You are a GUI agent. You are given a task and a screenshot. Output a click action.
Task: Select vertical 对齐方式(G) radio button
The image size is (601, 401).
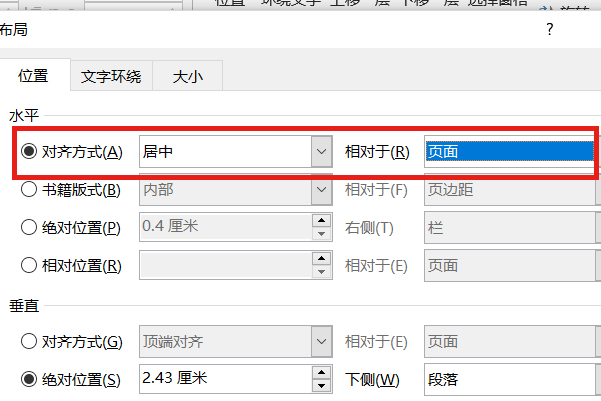point(29,341)
